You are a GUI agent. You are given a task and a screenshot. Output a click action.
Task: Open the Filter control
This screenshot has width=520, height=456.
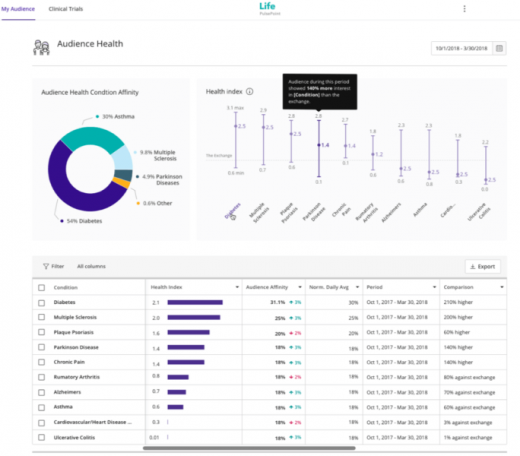(x=53, y=266)
